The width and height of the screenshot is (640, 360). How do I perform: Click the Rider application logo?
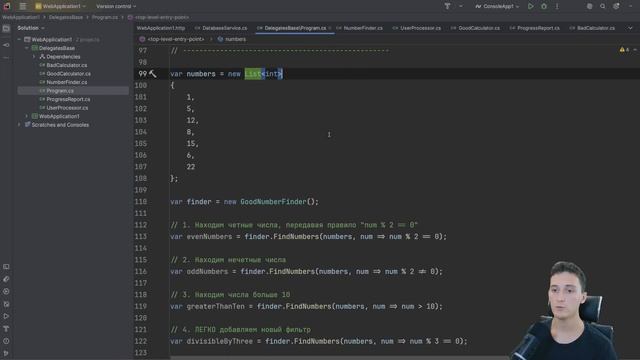pyautogui.click(x=7, y=6)
